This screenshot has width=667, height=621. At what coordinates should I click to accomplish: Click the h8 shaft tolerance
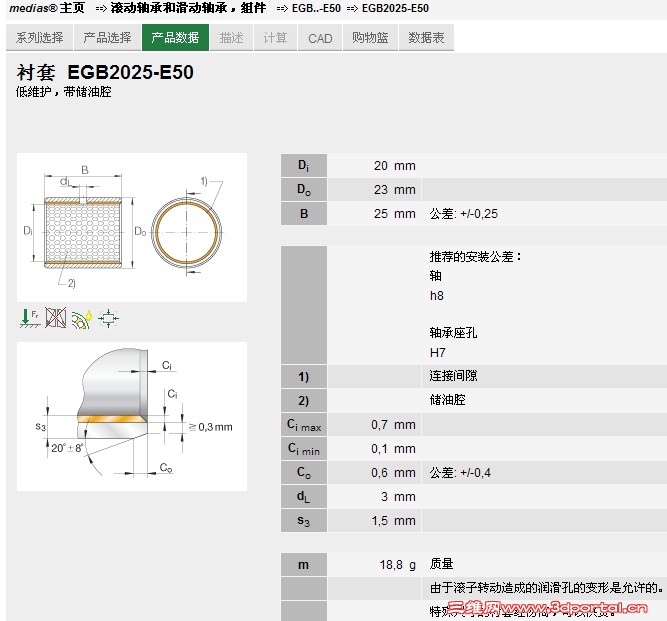tap(437, 296)
